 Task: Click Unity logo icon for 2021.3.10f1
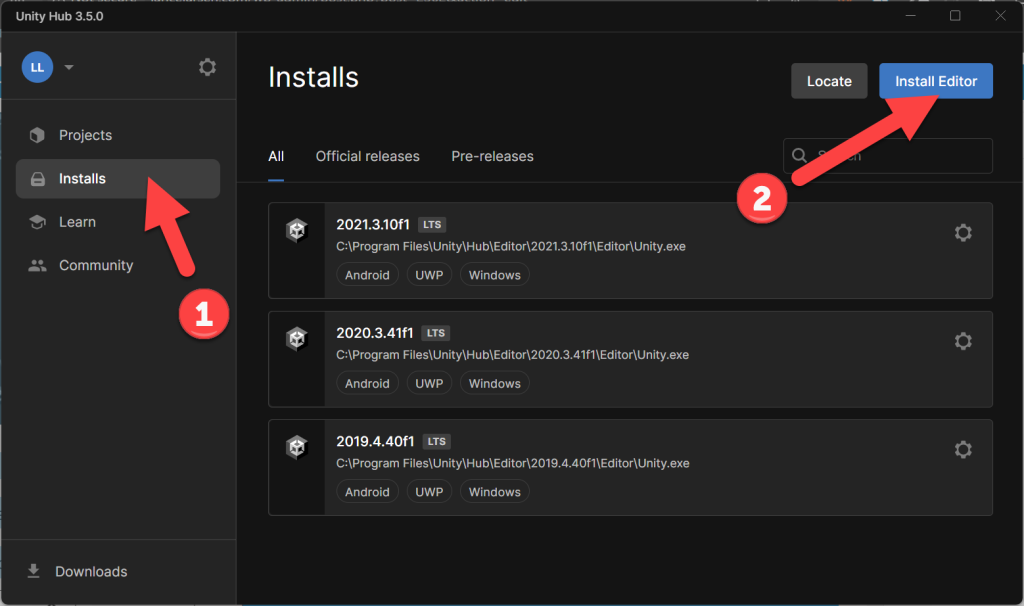click(x=296, y=230)
